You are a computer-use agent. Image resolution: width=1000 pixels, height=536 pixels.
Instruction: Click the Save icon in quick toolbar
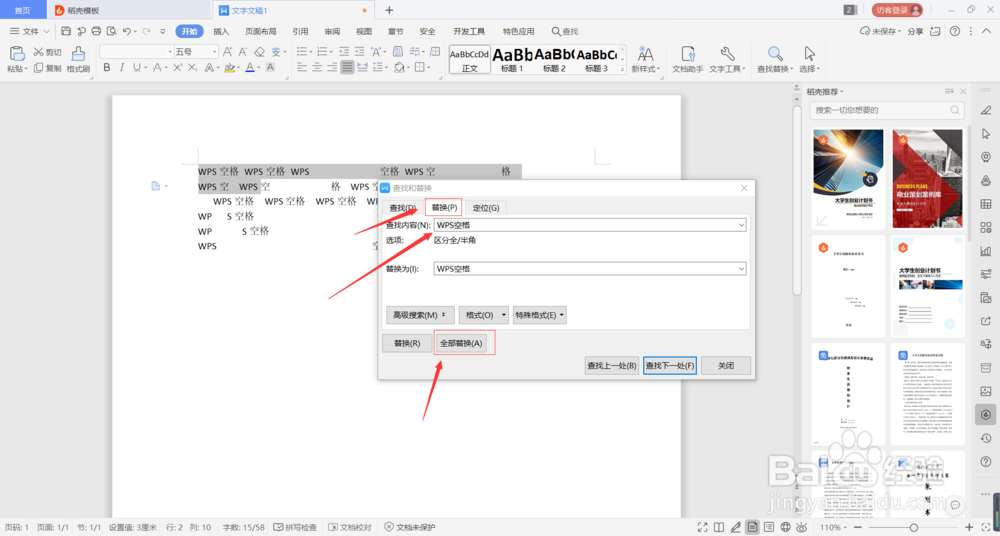click(x=66, y=31)
